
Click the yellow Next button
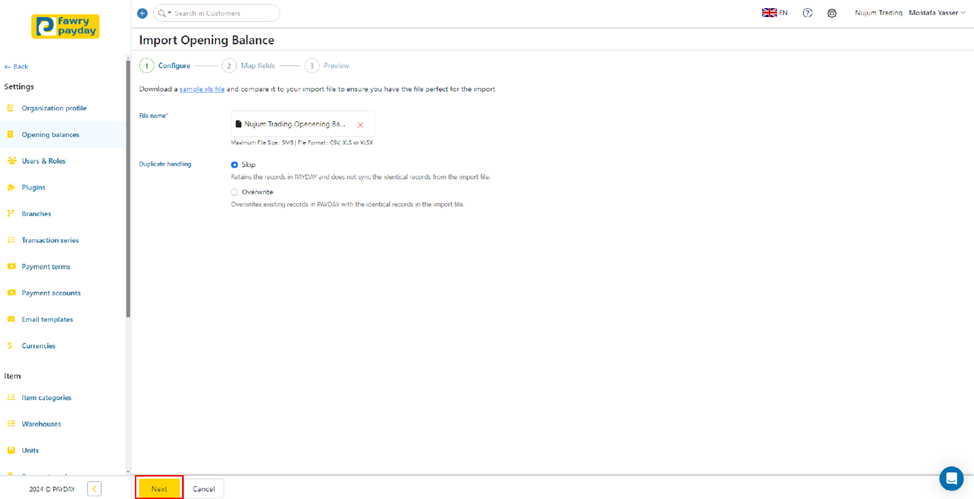pos(159,489)
